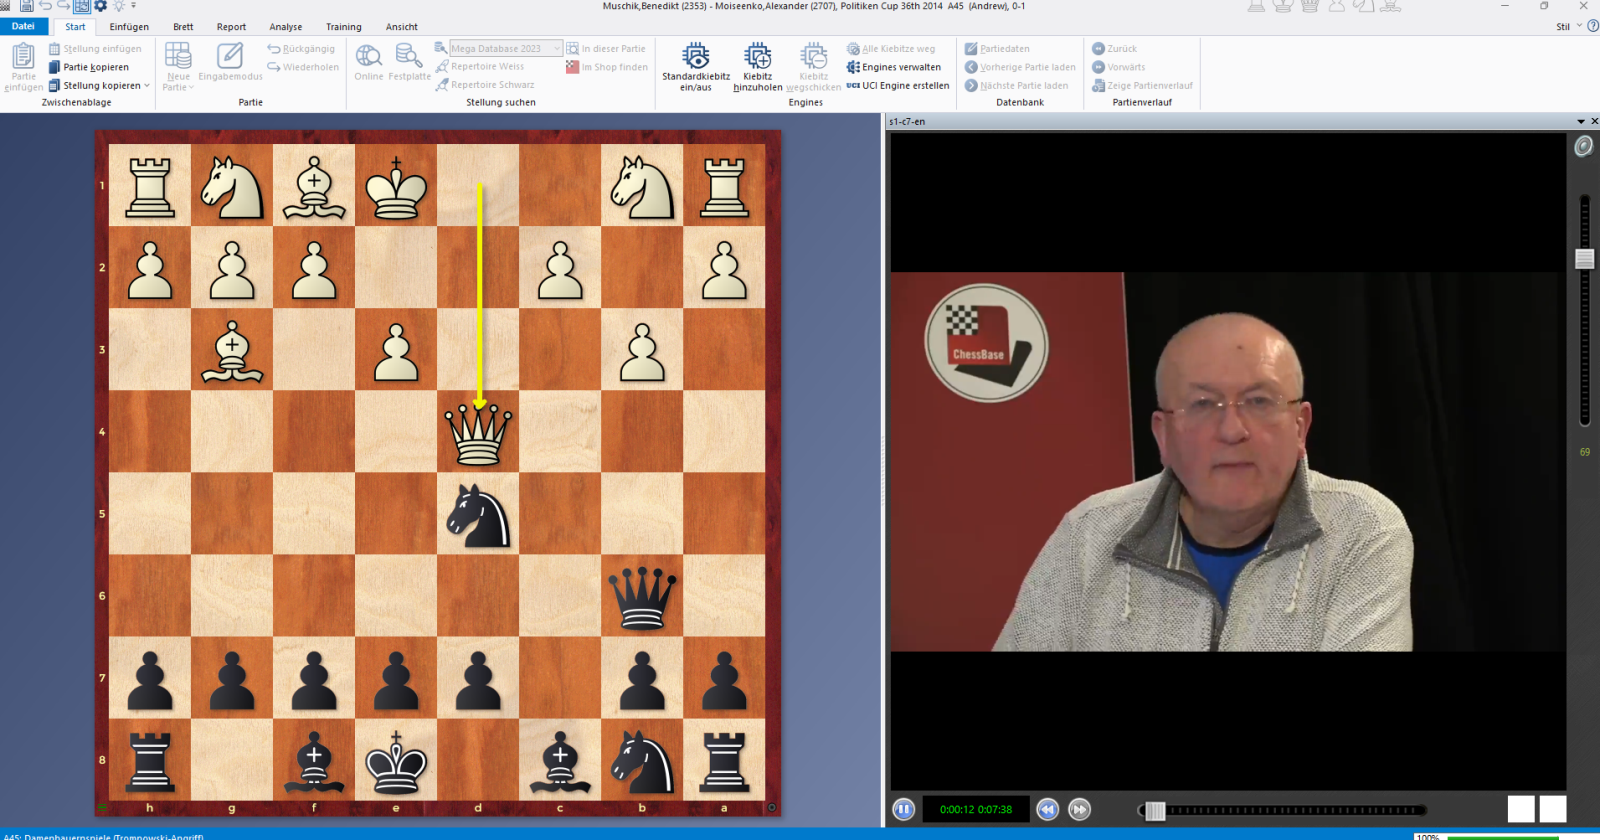1600x840 pixels.
Task: Pause the video playback
Action: click(x=903, y=810)
